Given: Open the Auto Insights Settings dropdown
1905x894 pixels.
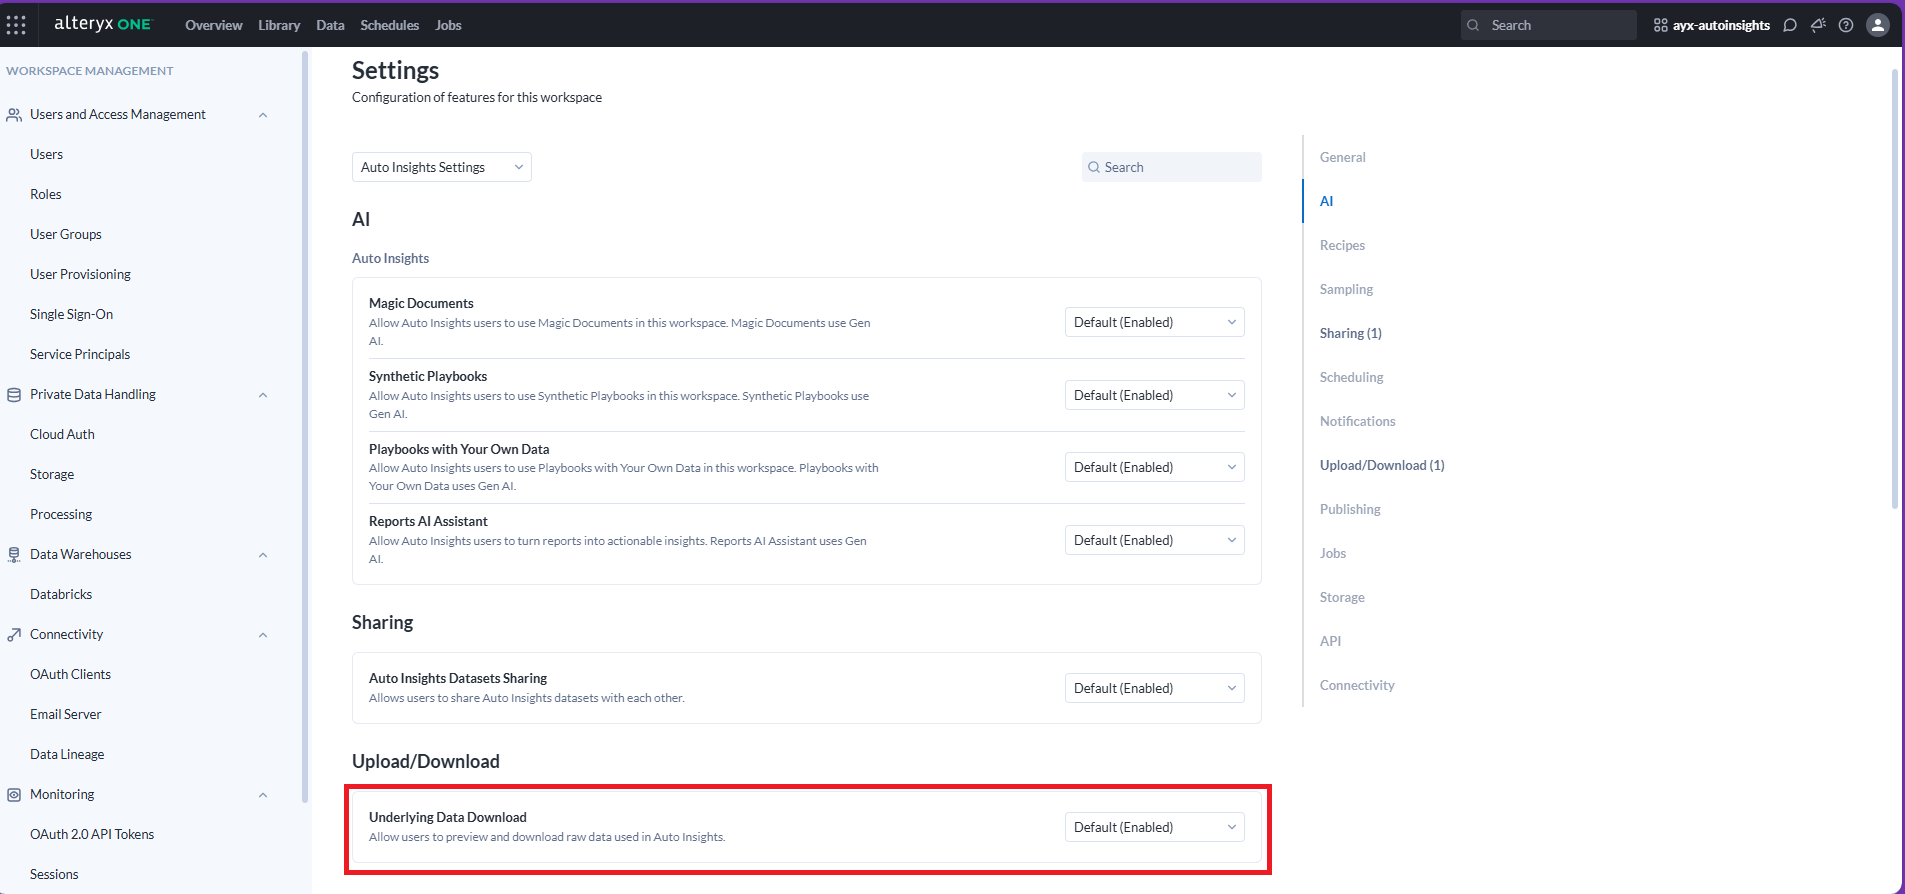Looking at the screenshot, I should [441, 167].
